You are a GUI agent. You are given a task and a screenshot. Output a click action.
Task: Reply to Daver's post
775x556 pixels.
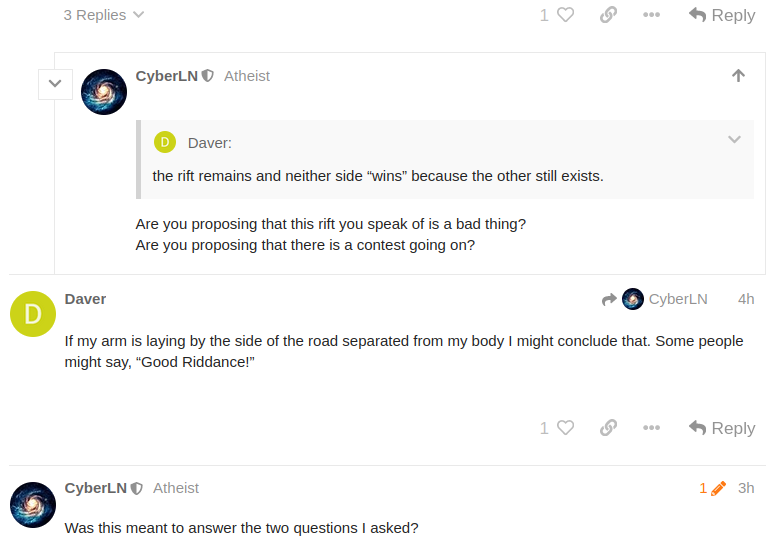[x=722, y=428]
